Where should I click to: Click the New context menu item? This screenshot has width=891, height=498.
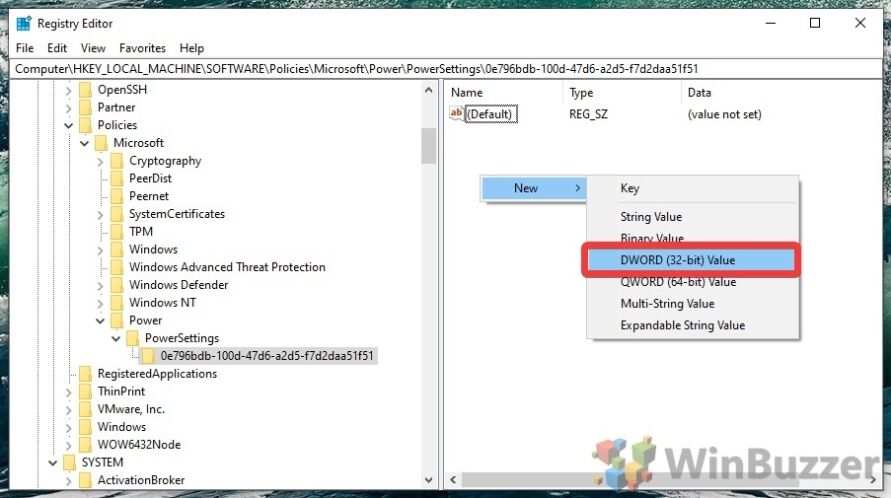pyautogui.click(x=534, y=188)
